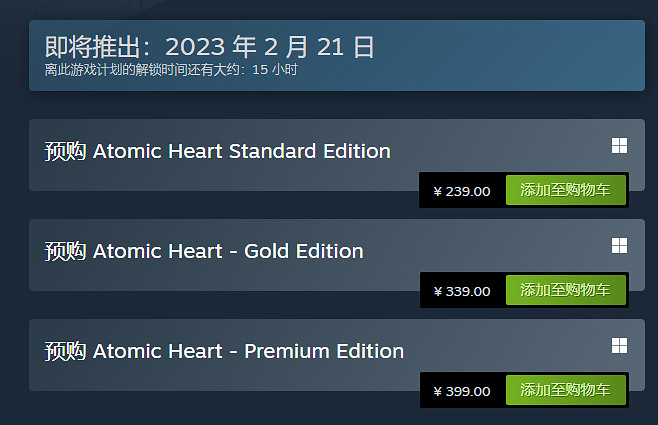Select the Atomic Heart Standard Edition title
This screenshot has width=658, height=425.
click(x=241, y=152)
